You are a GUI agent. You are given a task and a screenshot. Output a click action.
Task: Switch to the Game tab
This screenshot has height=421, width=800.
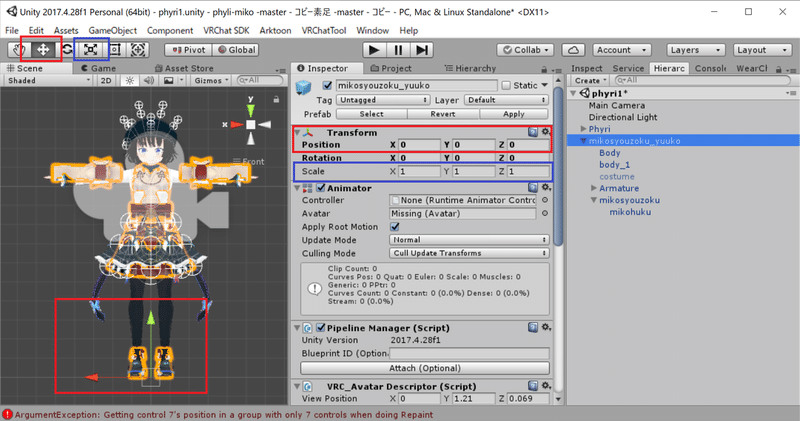[x=98, y=68]
